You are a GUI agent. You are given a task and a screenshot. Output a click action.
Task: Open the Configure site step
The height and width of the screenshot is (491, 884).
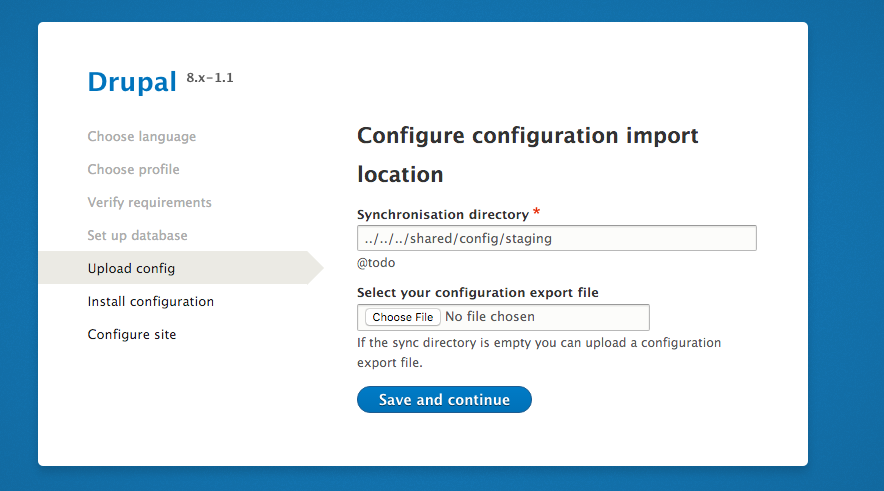tap(132, 335)
